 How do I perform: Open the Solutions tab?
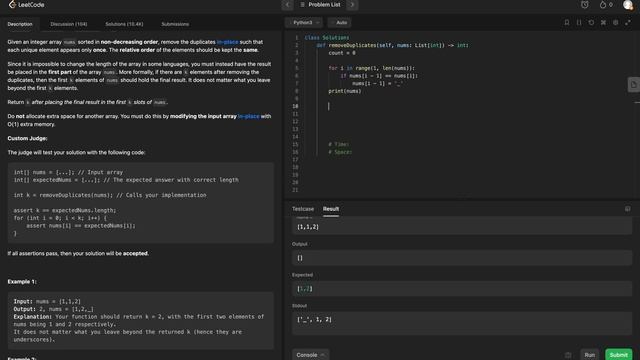coord(124,24)
